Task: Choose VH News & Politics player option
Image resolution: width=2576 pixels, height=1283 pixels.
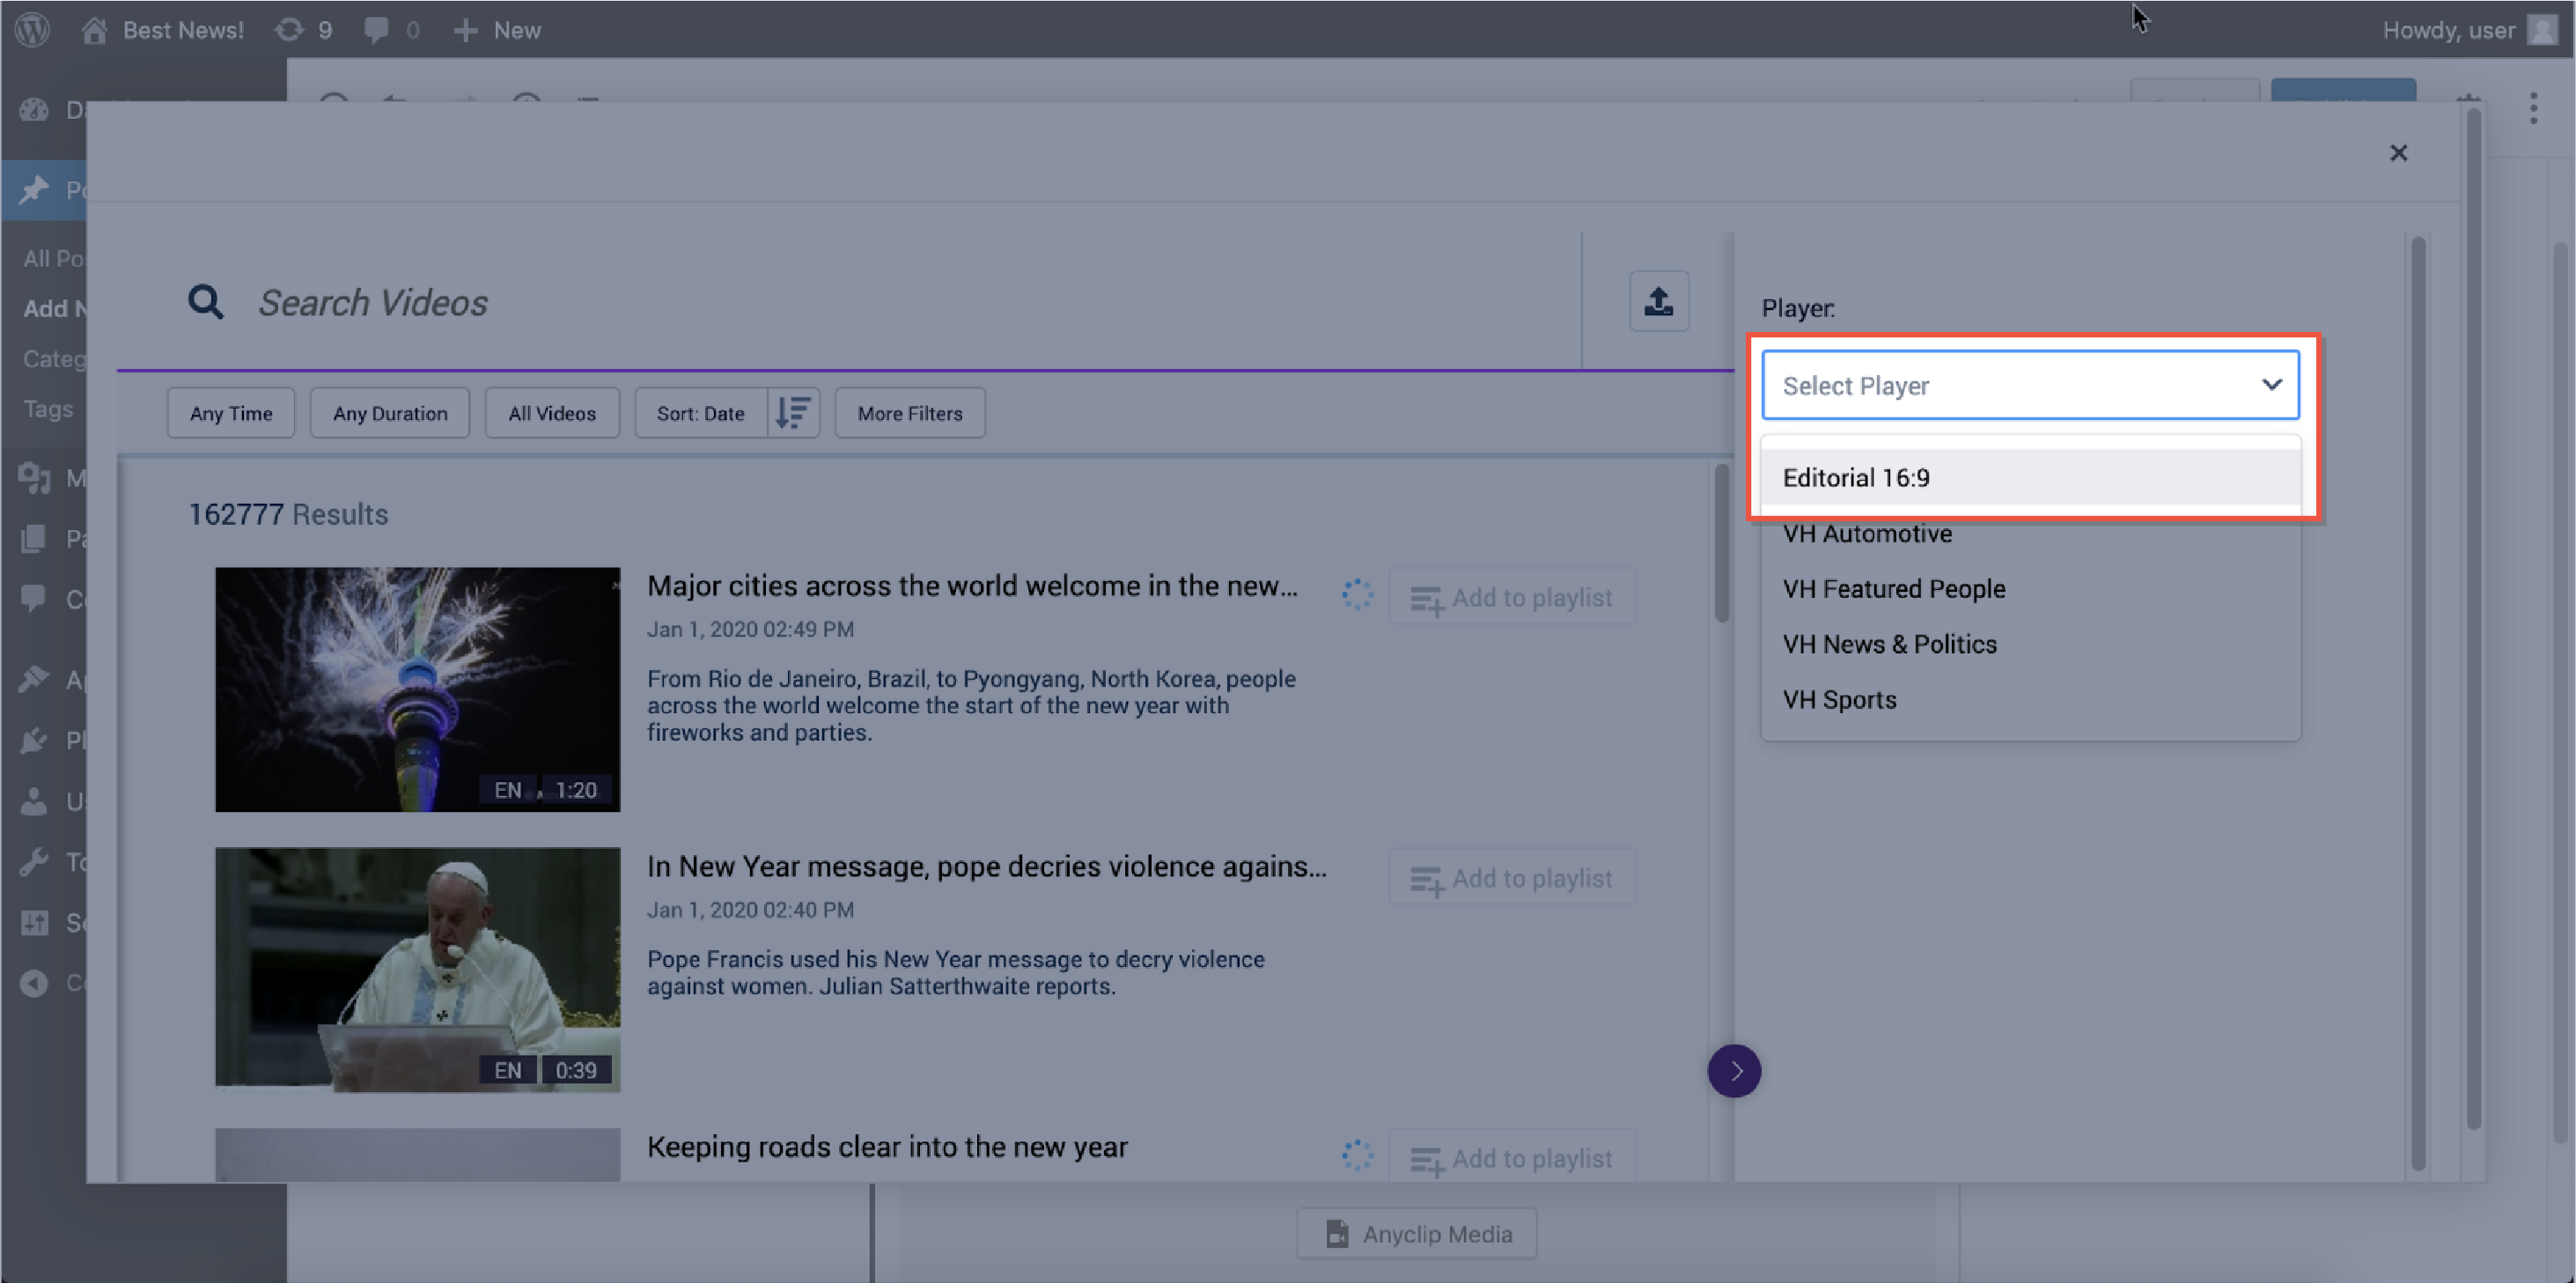Action: [x=2030, y=644]
